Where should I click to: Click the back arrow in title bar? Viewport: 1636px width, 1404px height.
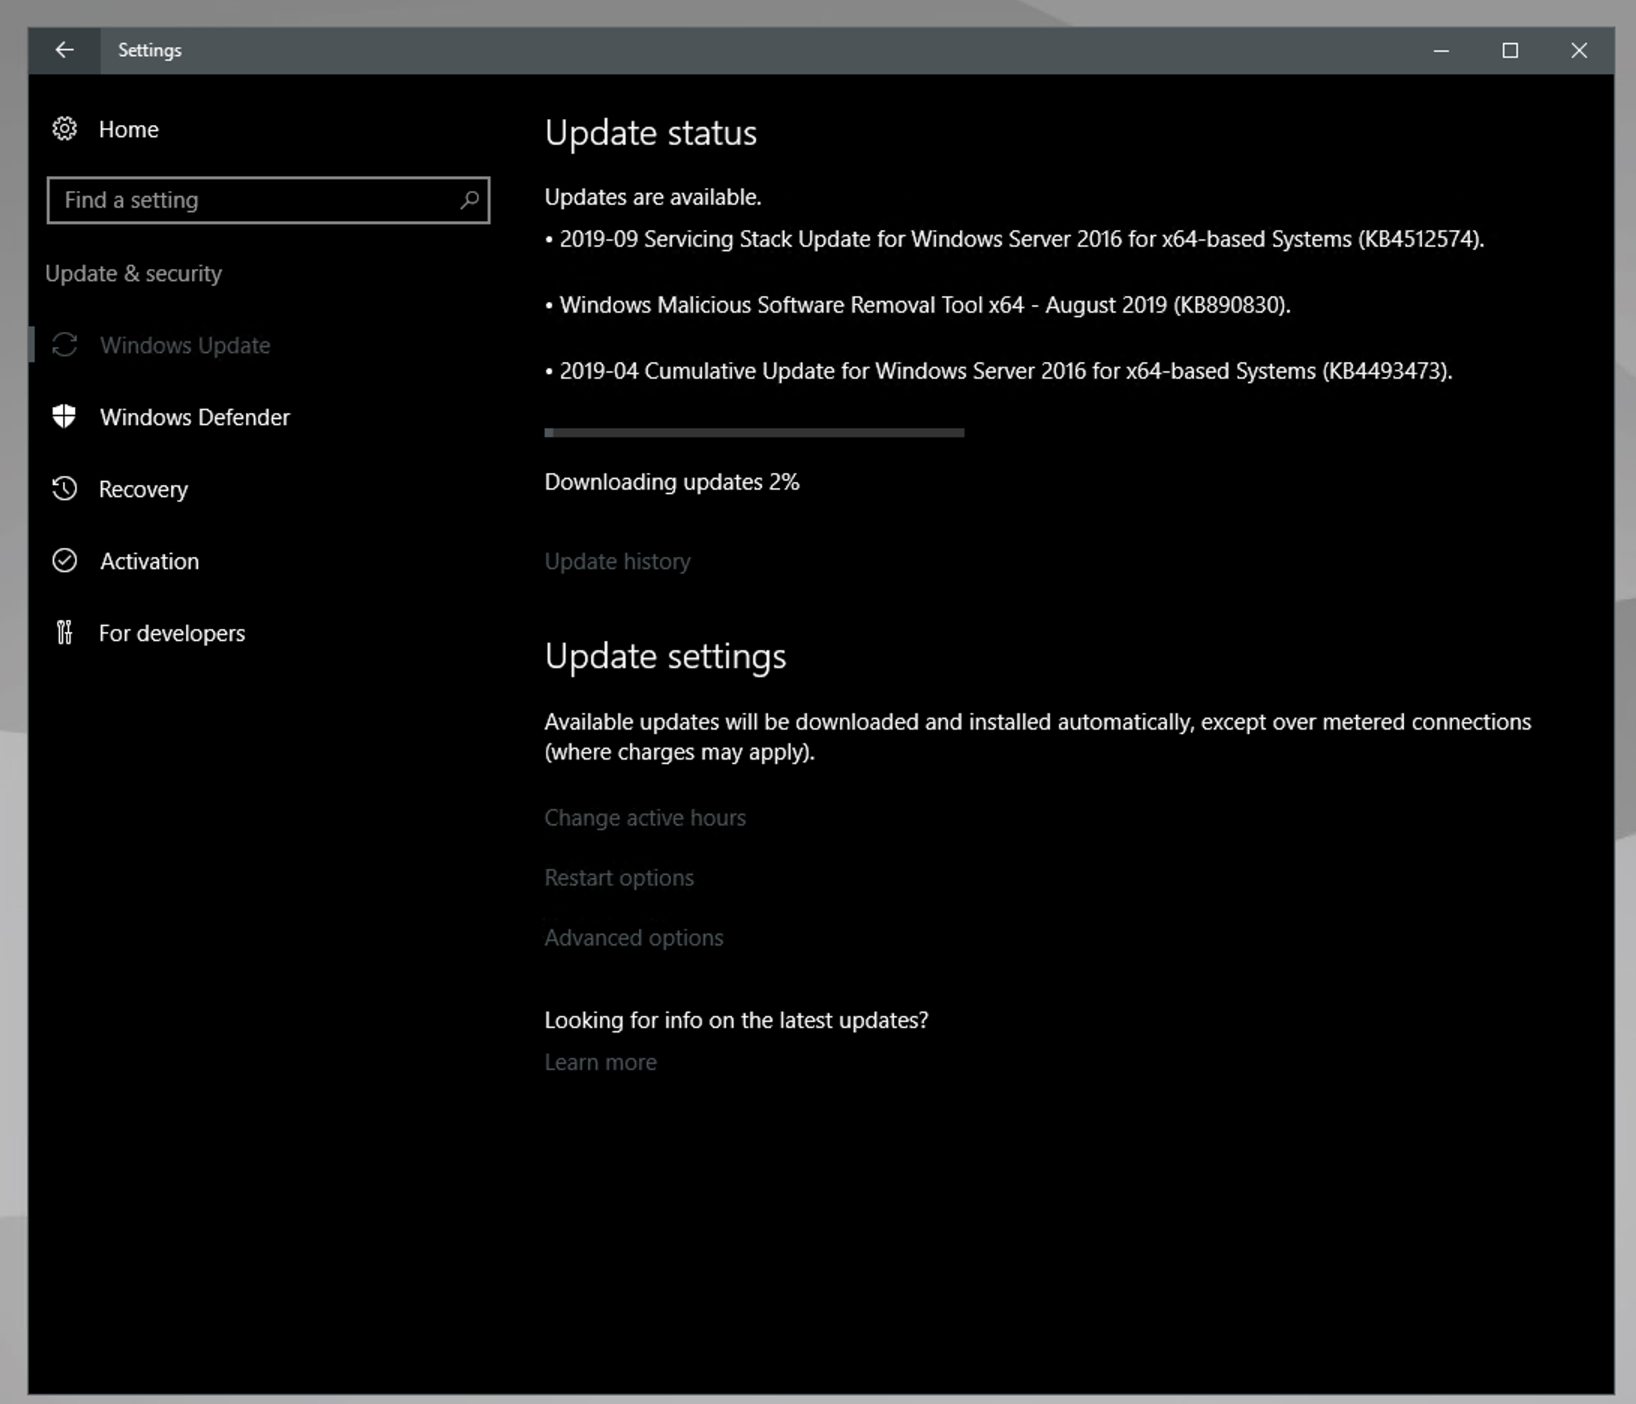coord(64,50)
